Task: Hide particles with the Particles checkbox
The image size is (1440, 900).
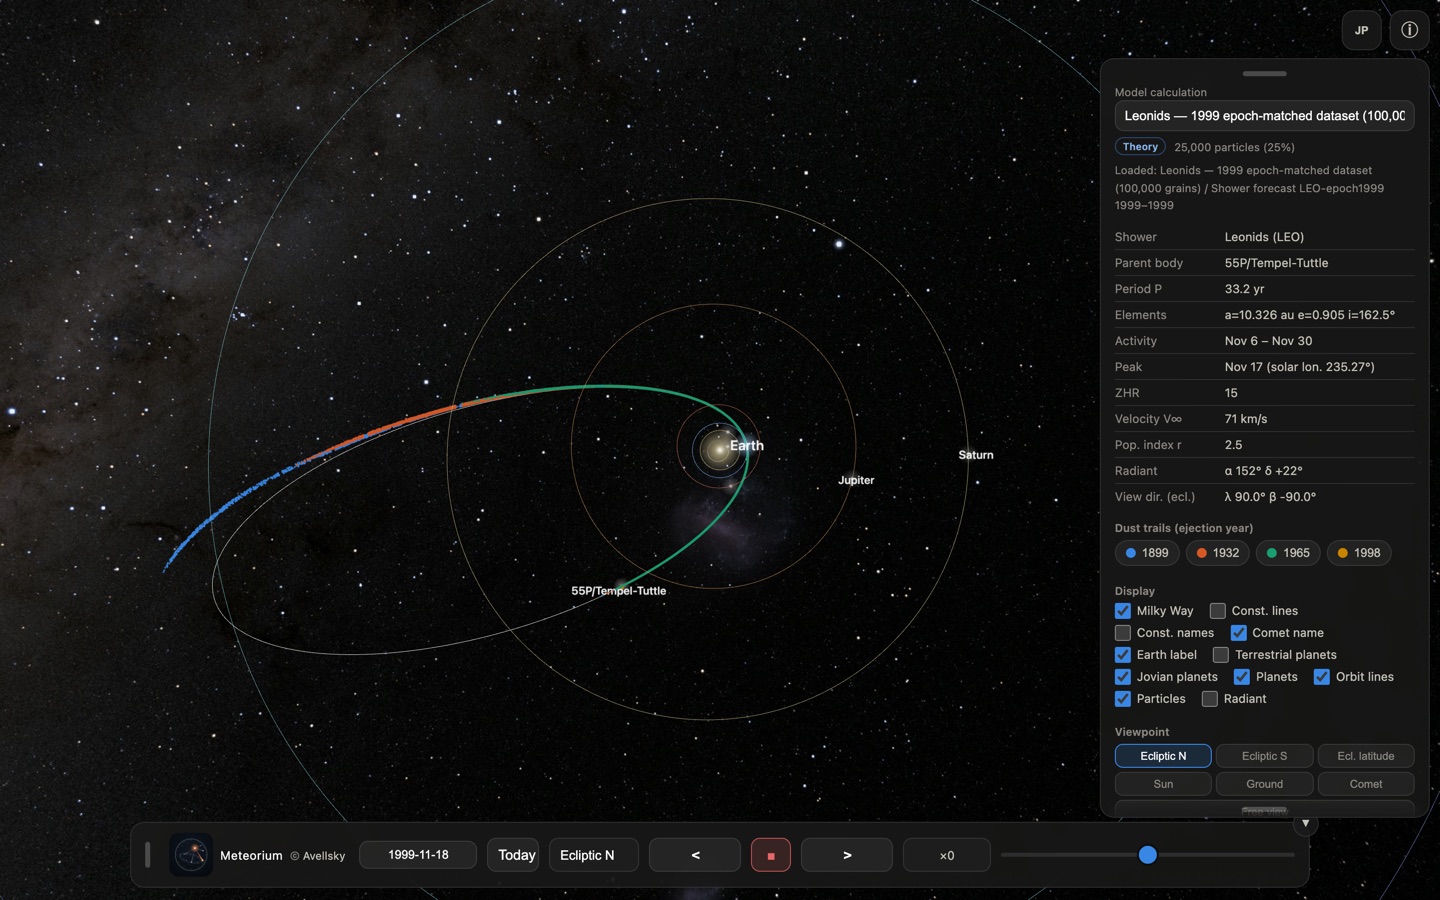Action: [x=1123, y=699]
